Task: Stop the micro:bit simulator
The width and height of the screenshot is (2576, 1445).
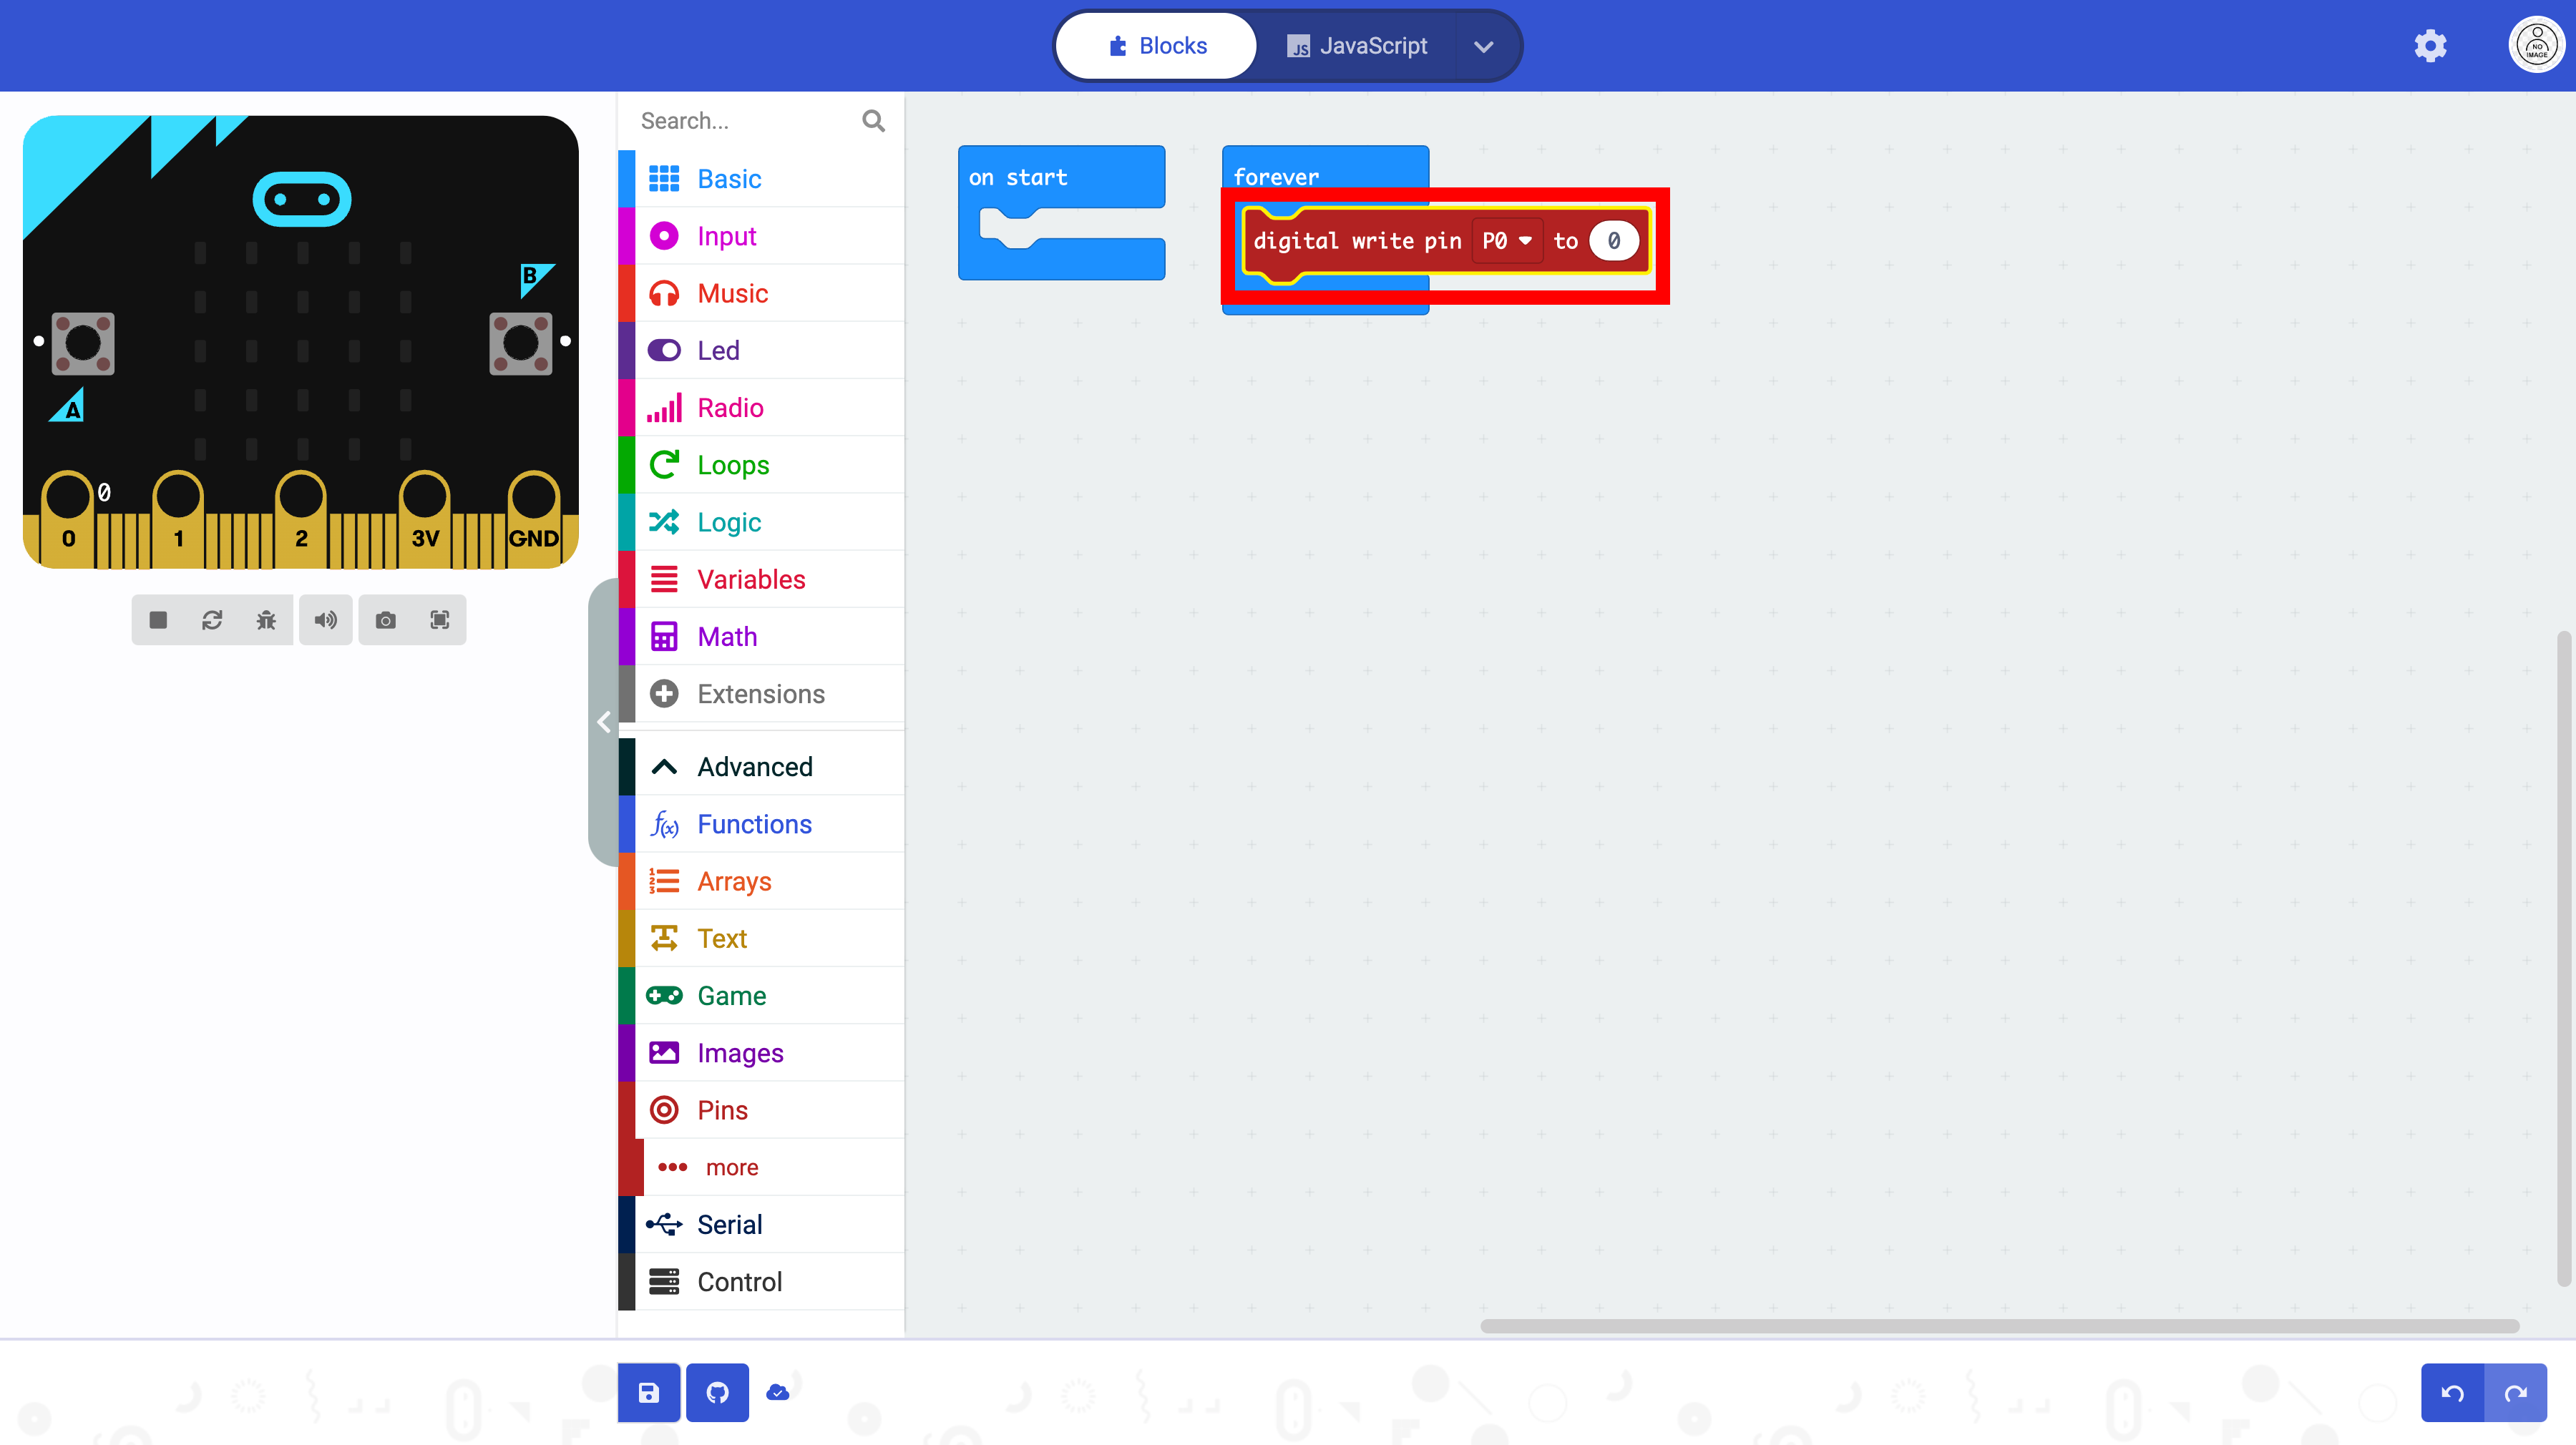Action: coord(158,620)
